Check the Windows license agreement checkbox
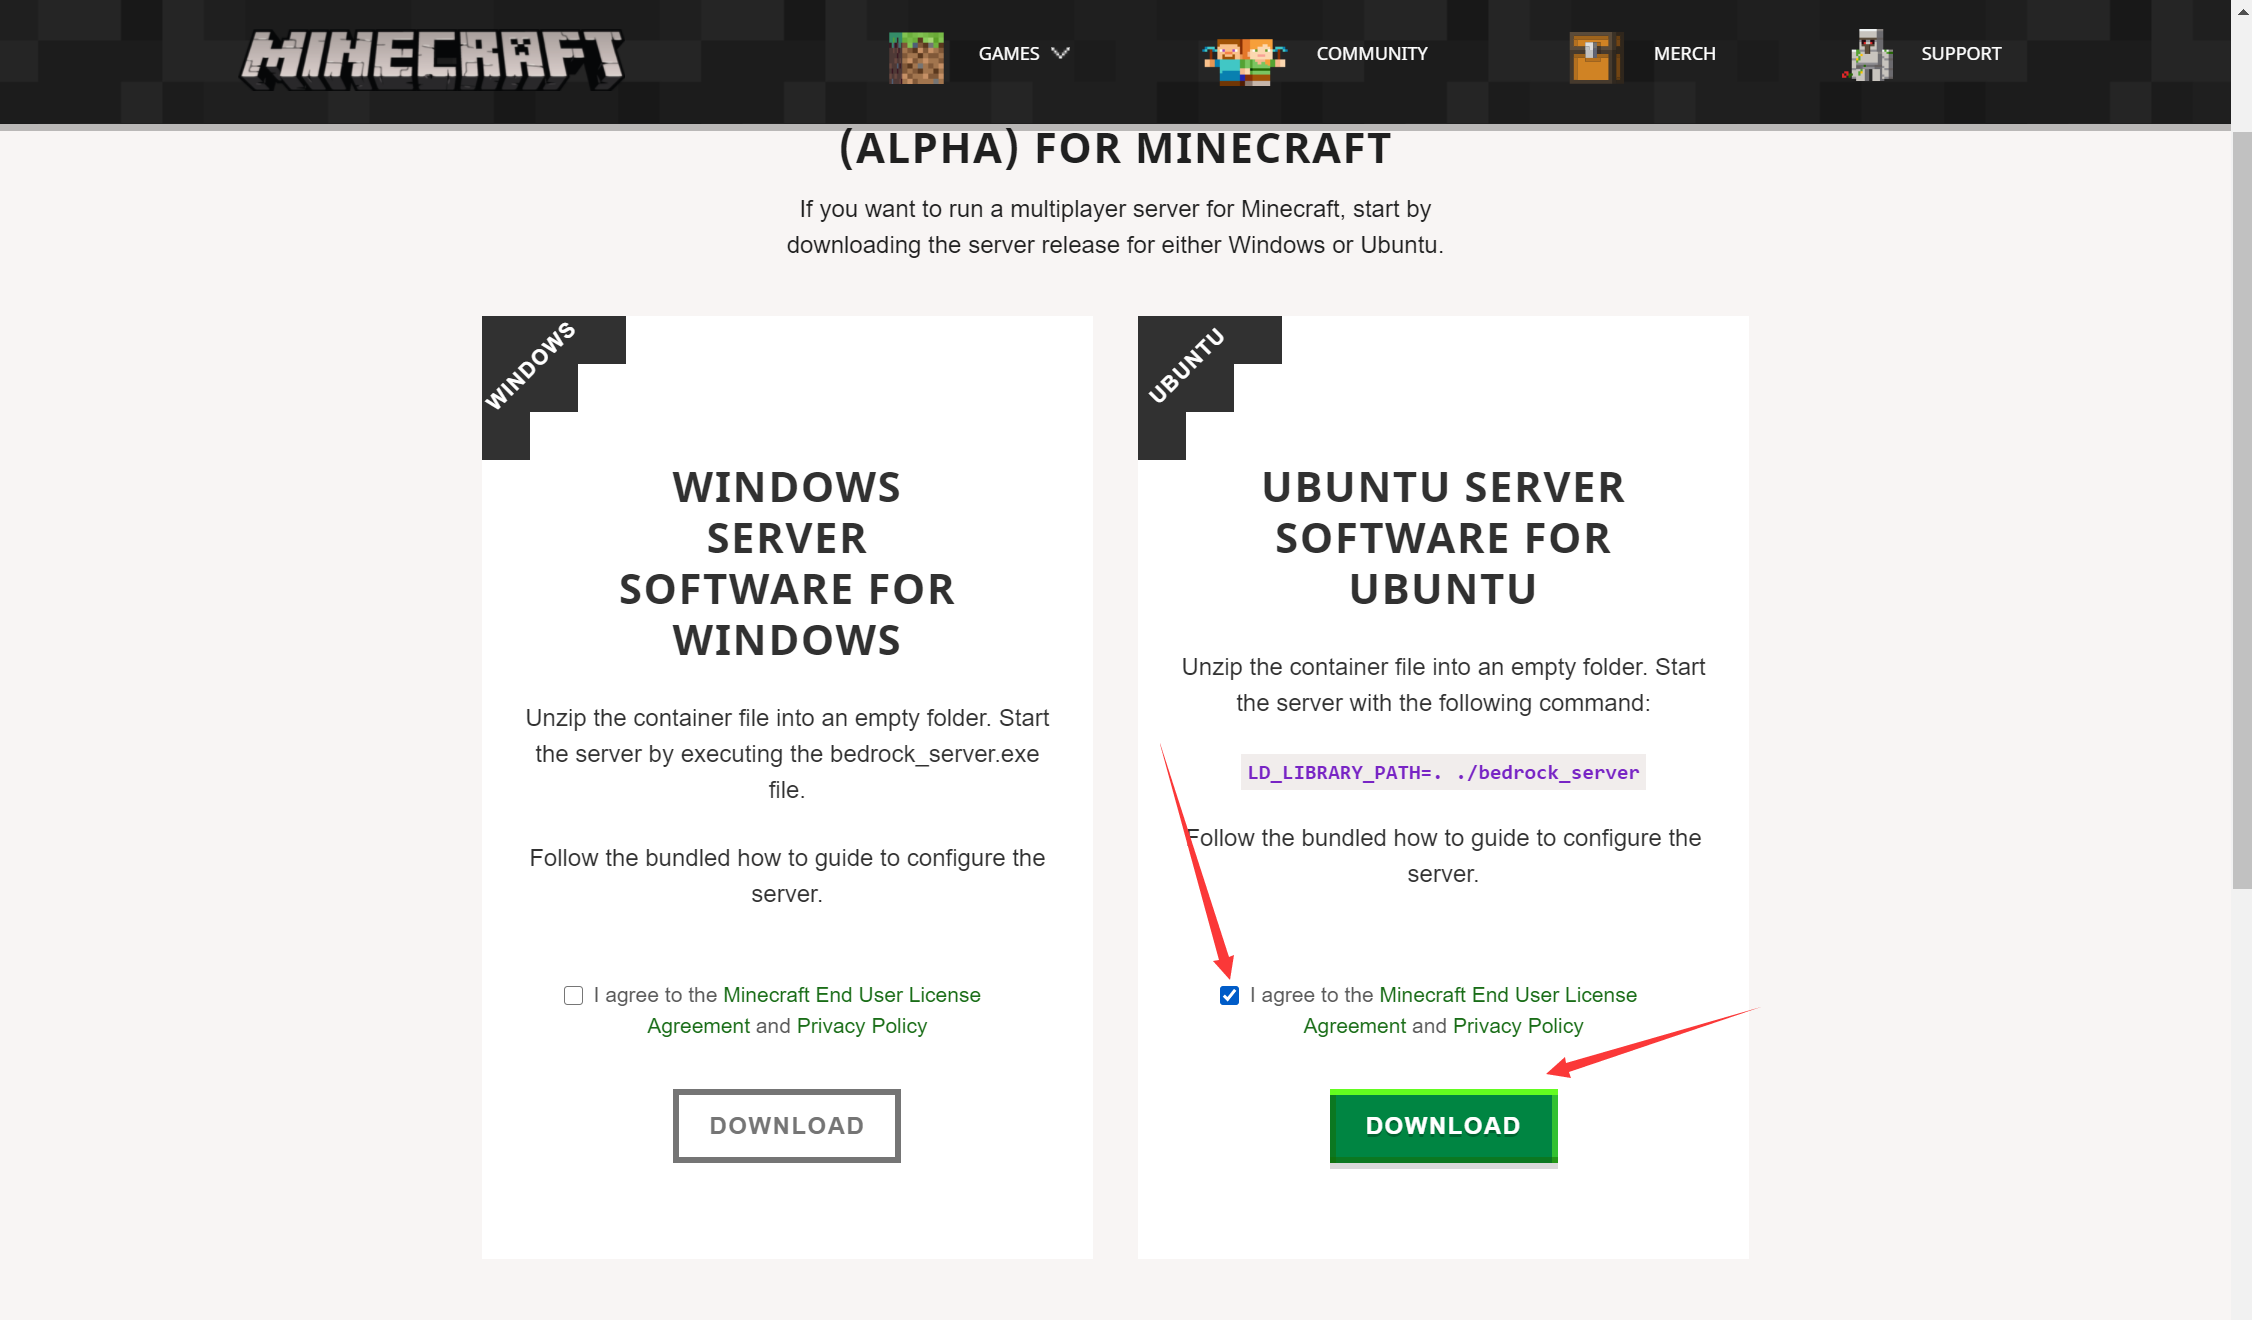Screen dimensions: 2252x1320 (573, 995)
